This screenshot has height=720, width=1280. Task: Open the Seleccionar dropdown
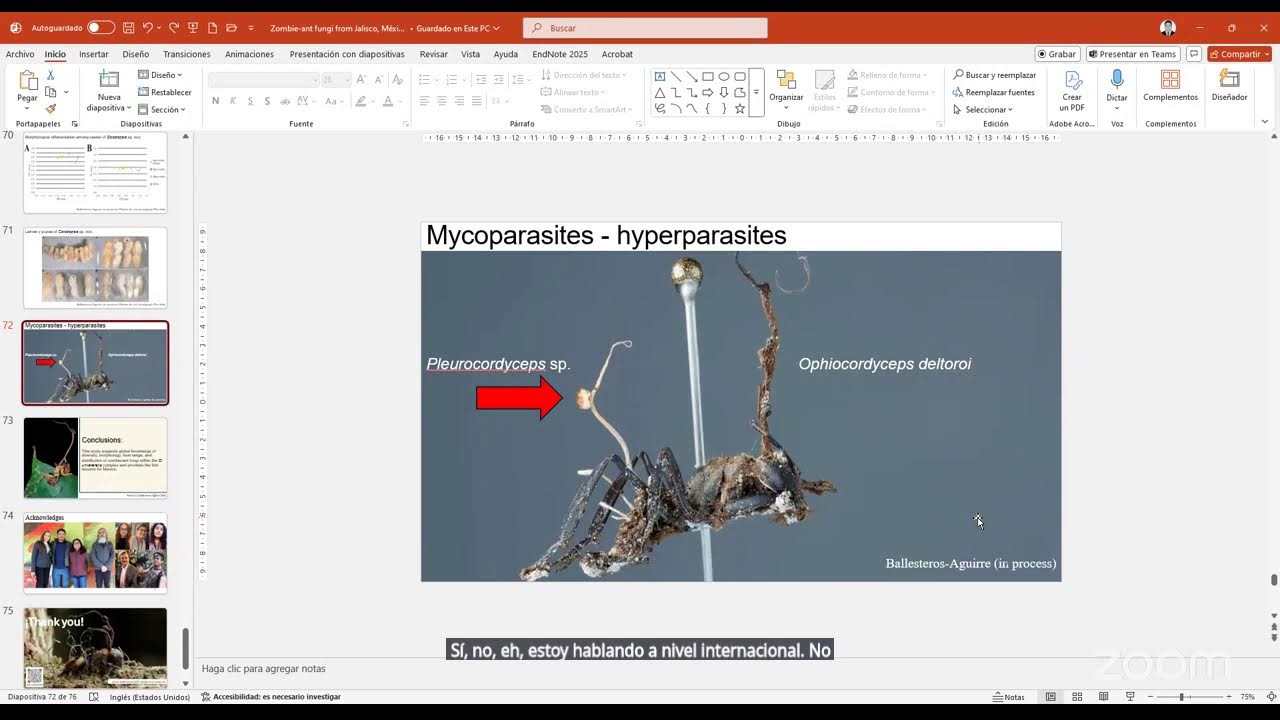(x=984, y=109)
